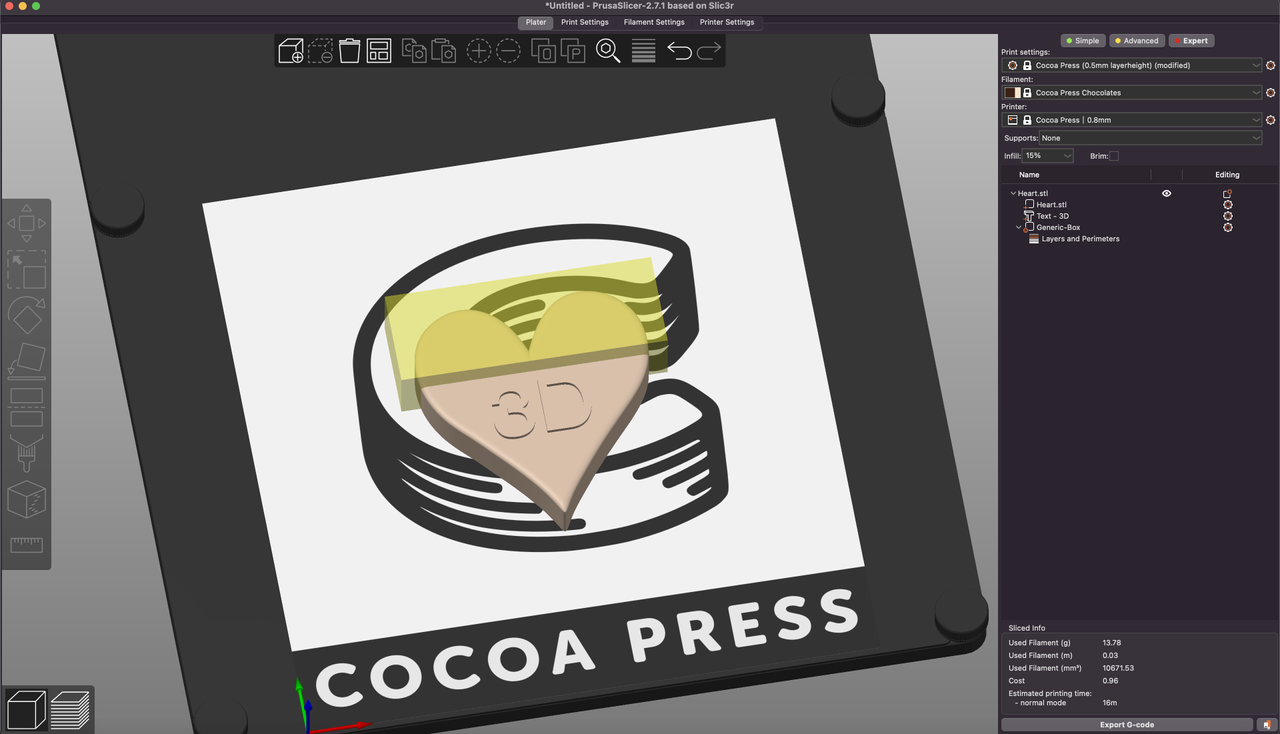Click the Add instance plus icon

click(479, 50)
